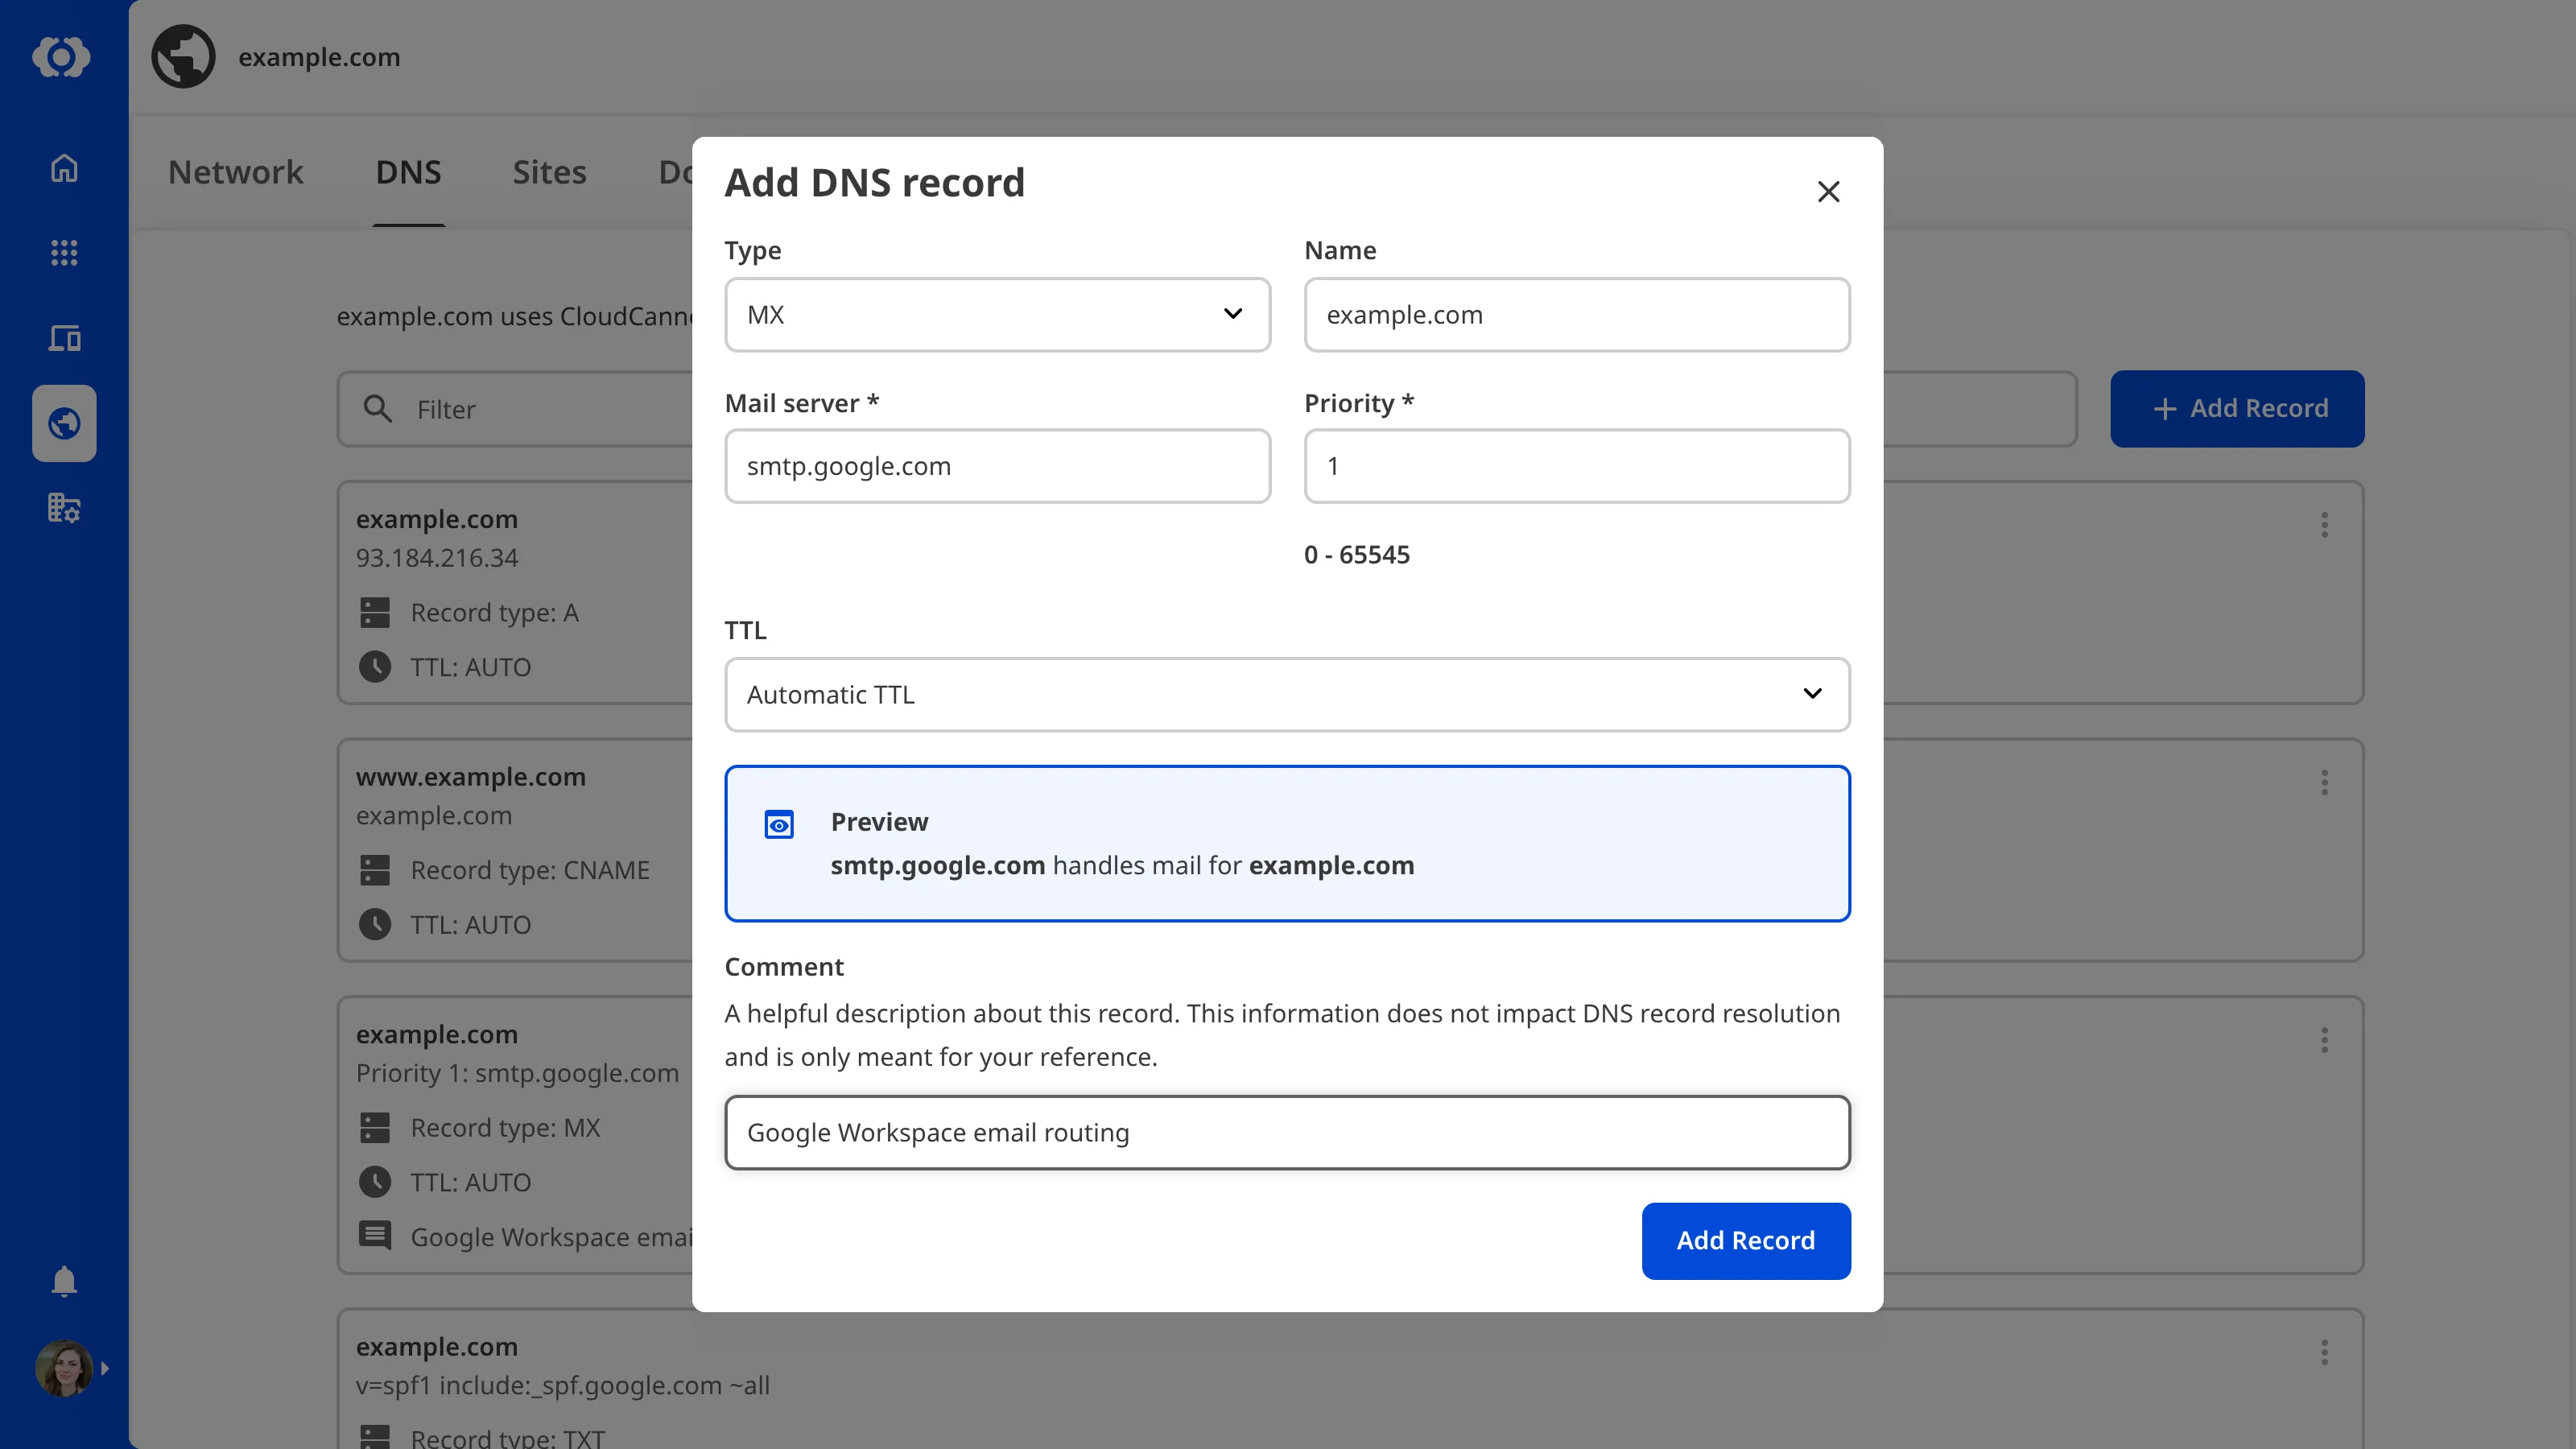Click the user avatar thumbnail
Viewport: 2576px width, 1449px height.
63,1369
